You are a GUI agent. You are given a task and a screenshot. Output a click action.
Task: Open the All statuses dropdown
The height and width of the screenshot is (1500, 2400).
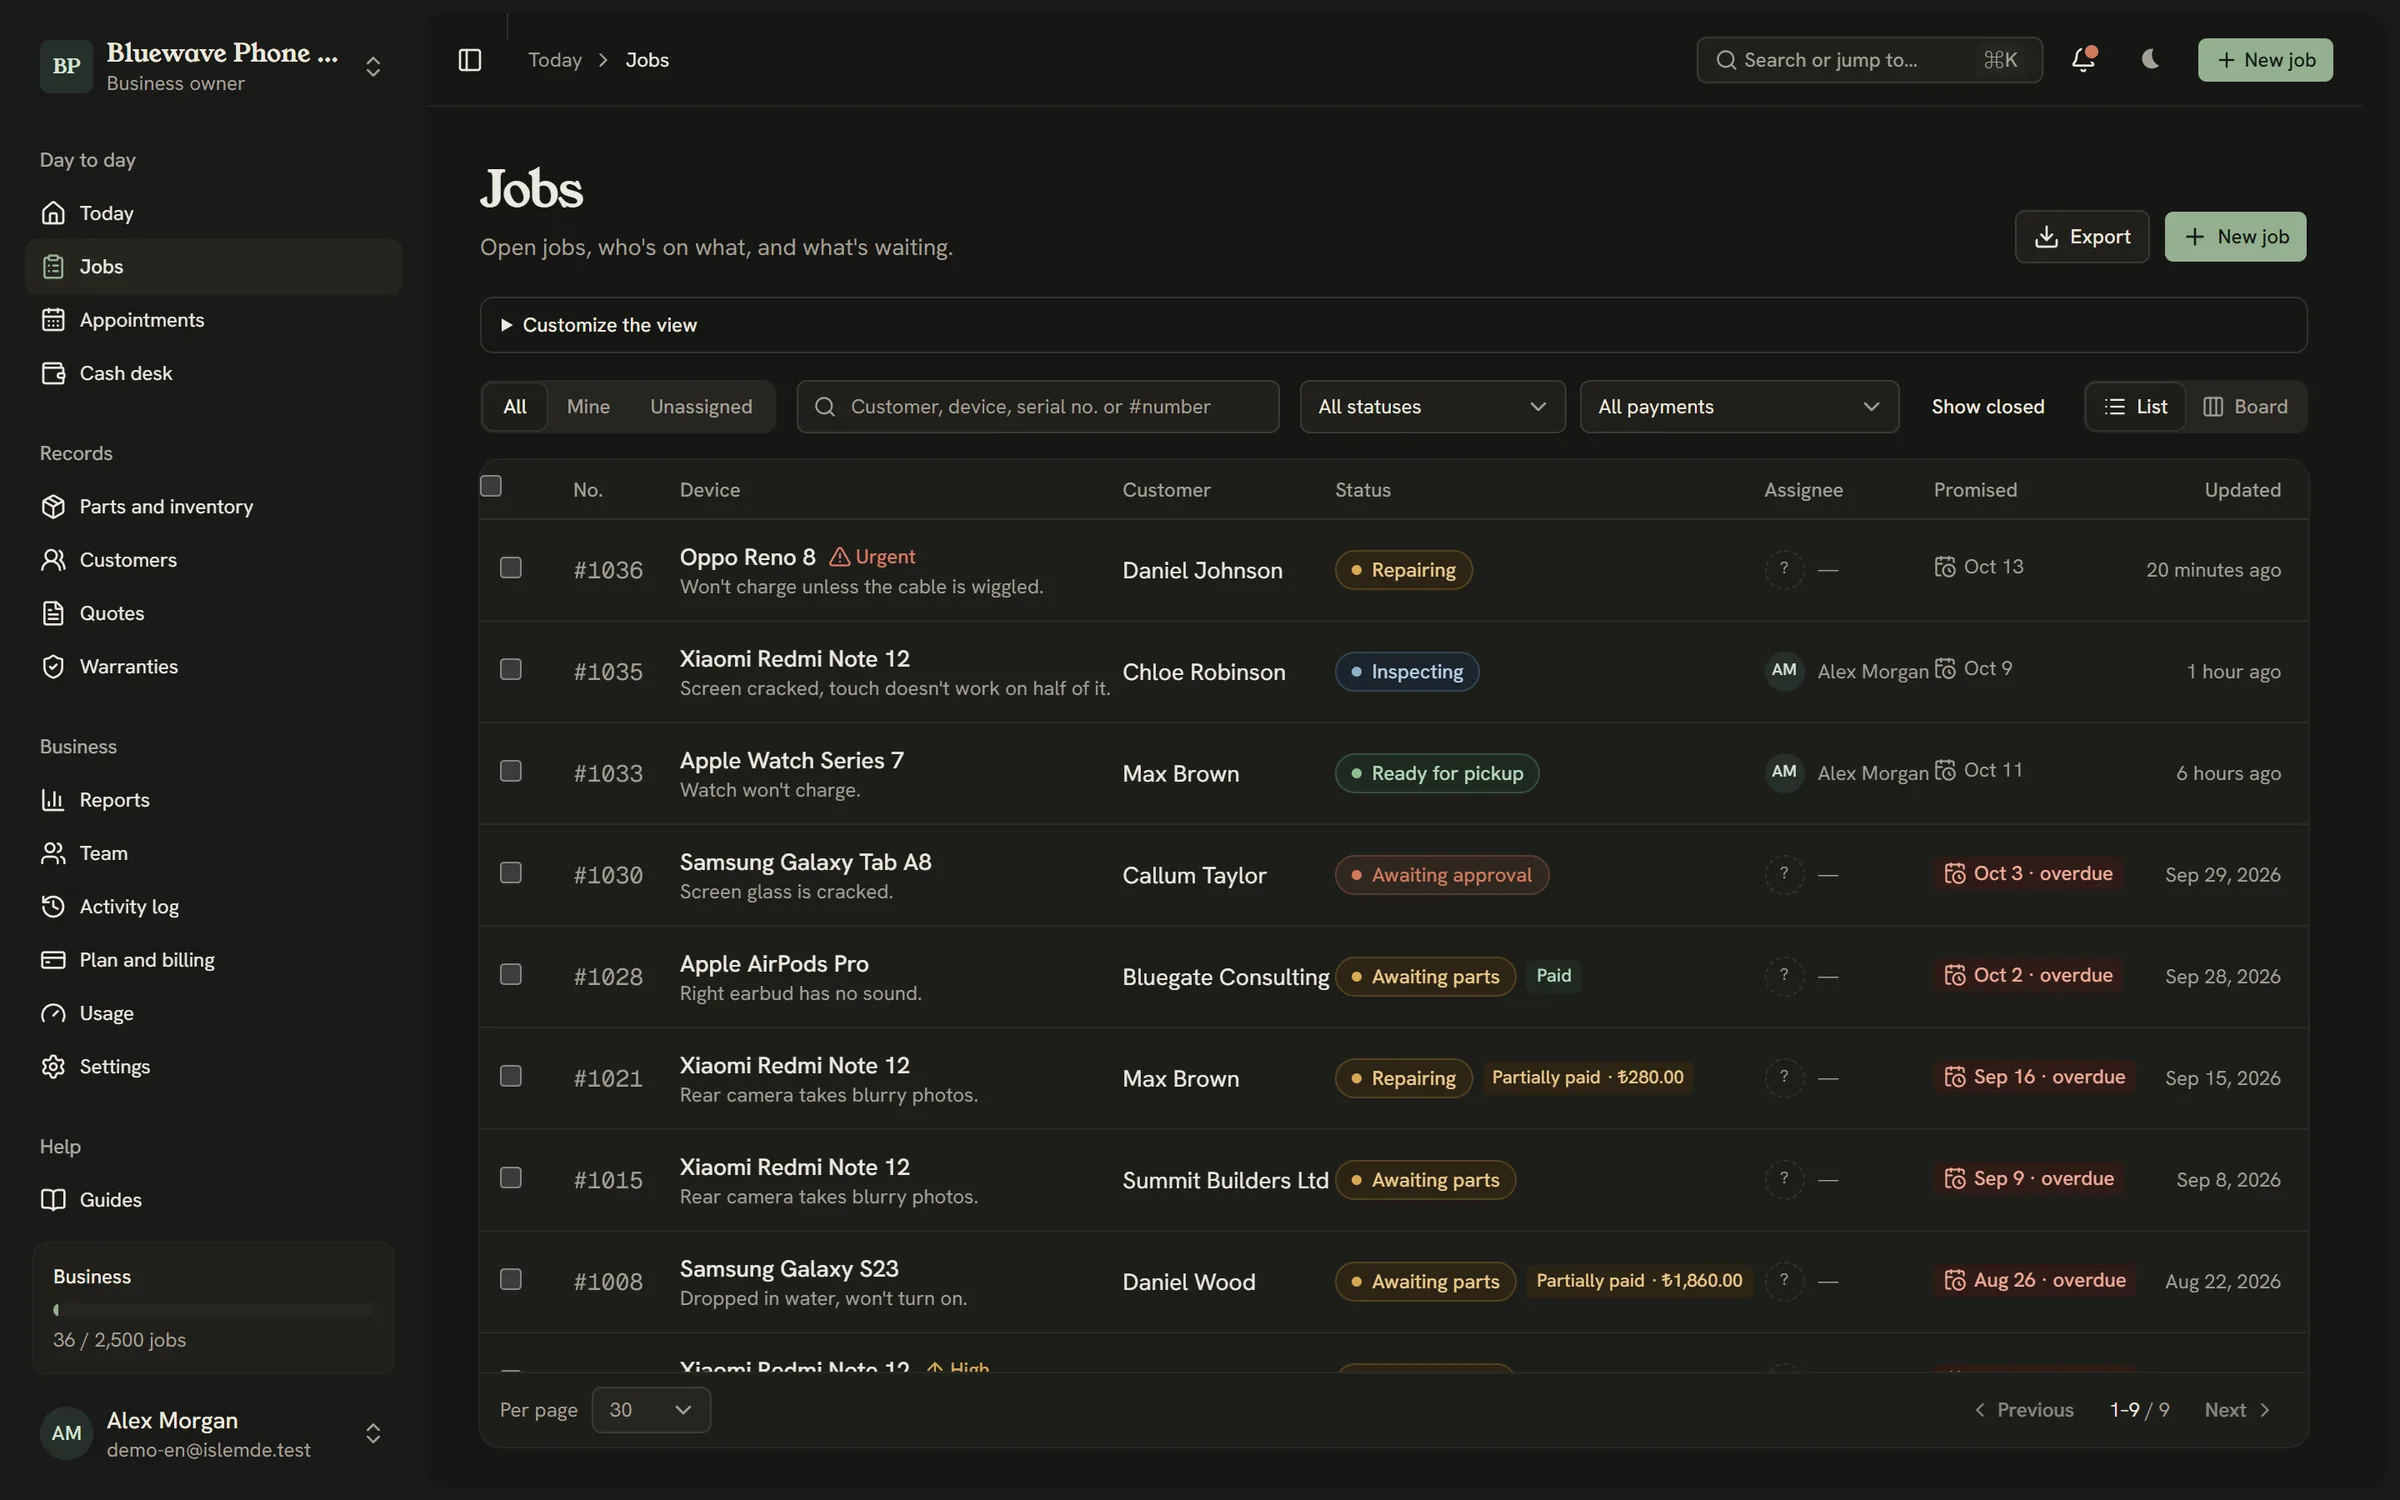coord(1432,407)
